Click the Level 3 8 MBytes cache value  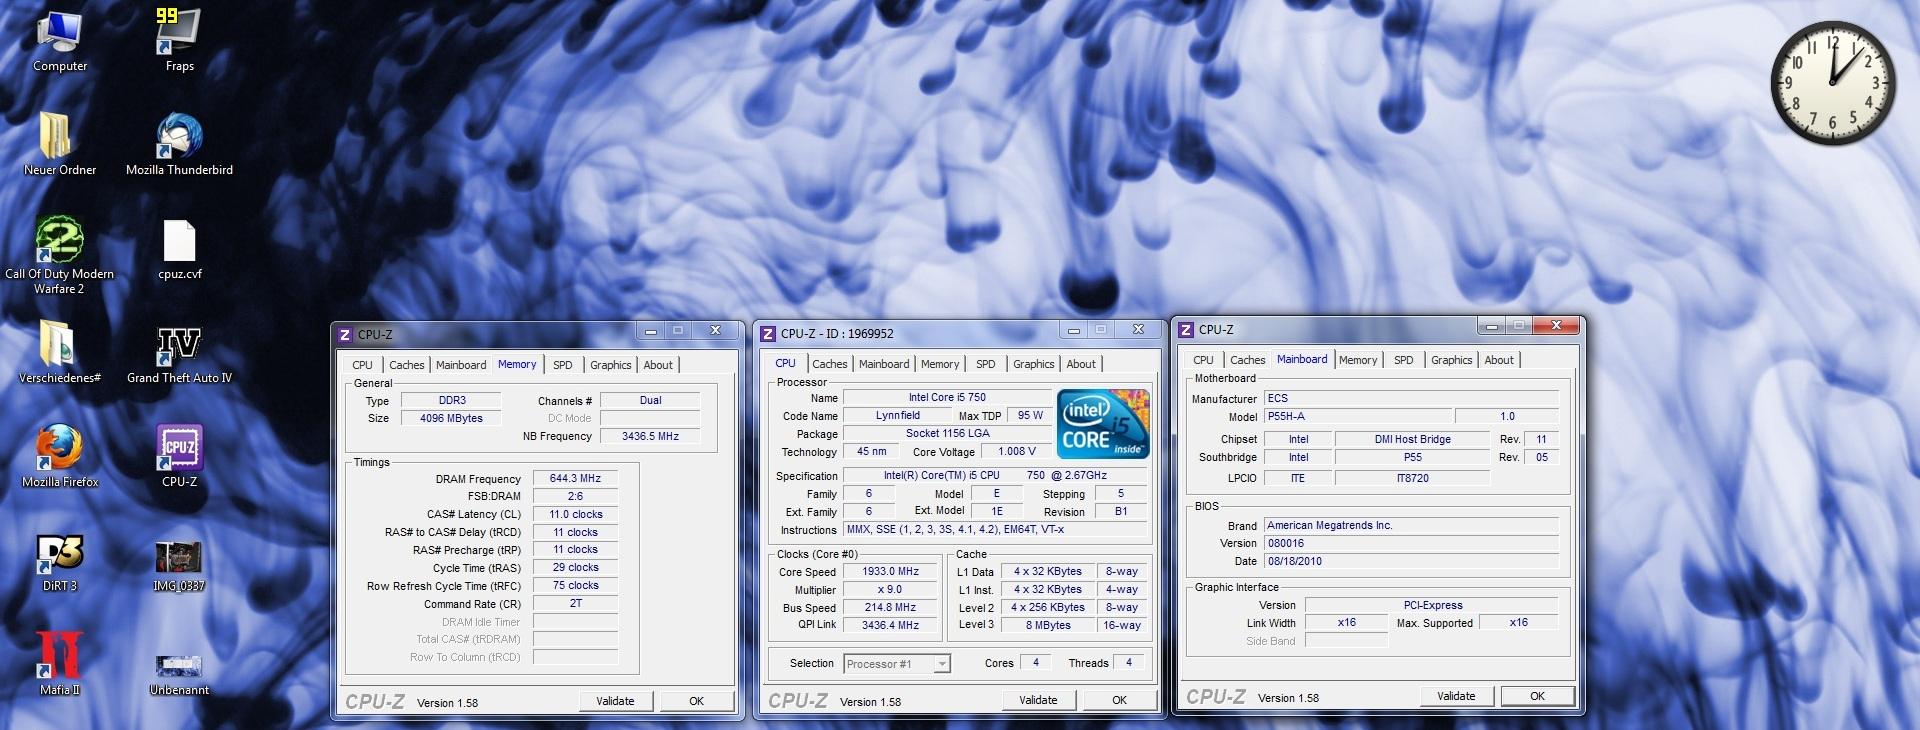pos(1047,625)
